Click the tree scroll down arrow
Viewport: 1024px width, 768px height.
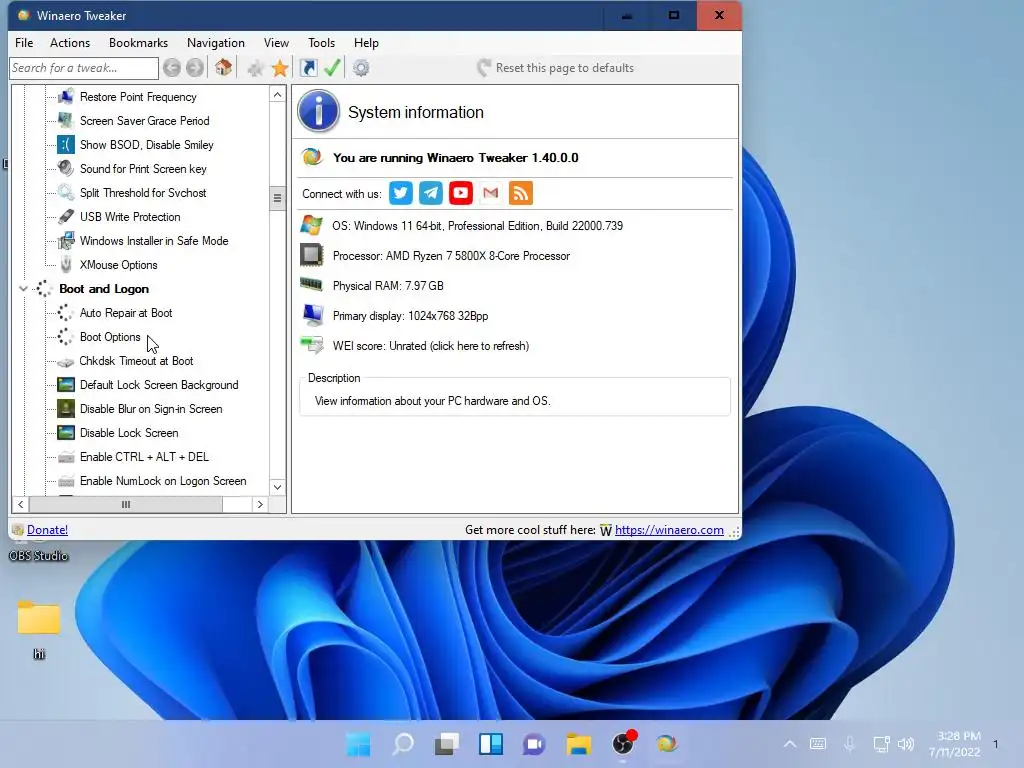click(278, 487)
